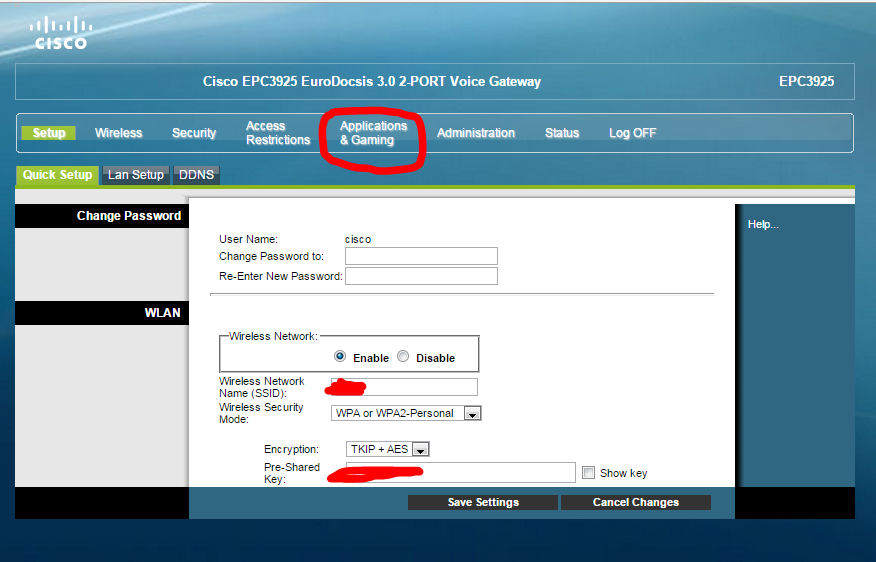Click the Cisco logo
This screenshot has width=876, height=562.
click(60, 32)
